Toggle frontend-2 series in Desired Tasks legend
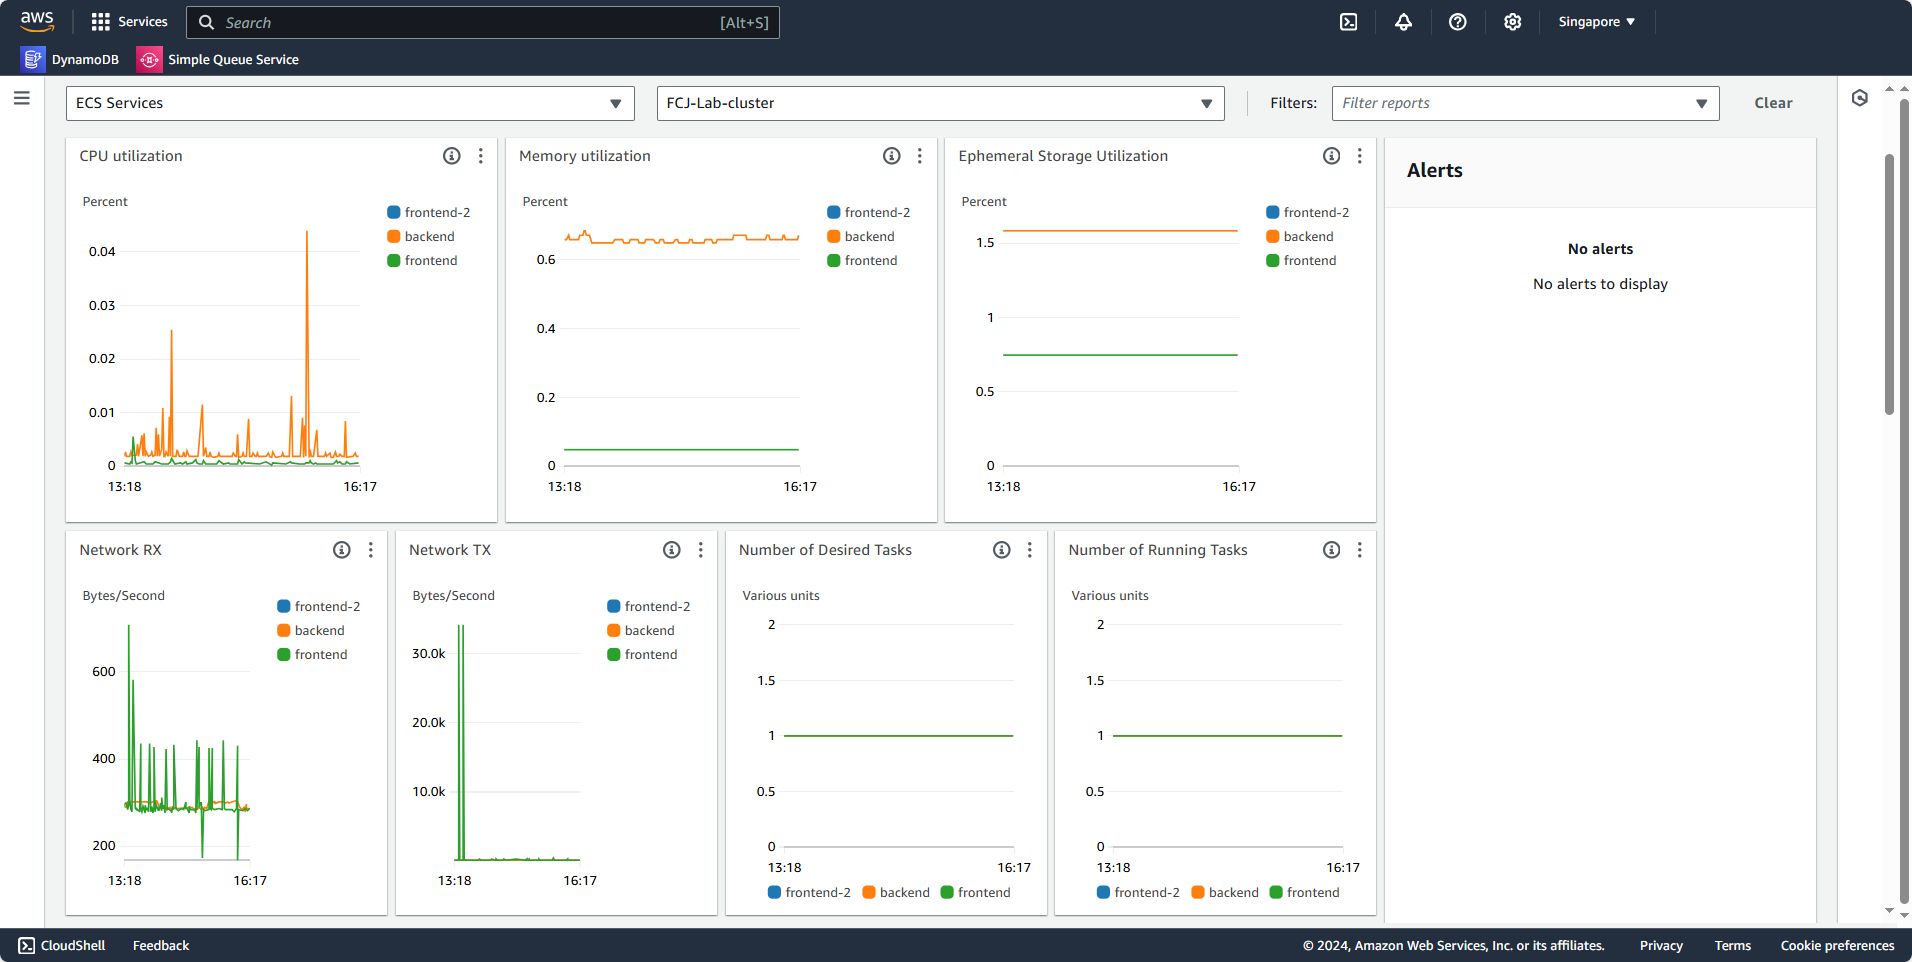This screenshot has width=1912, height=962. click(x=810, y=893)
